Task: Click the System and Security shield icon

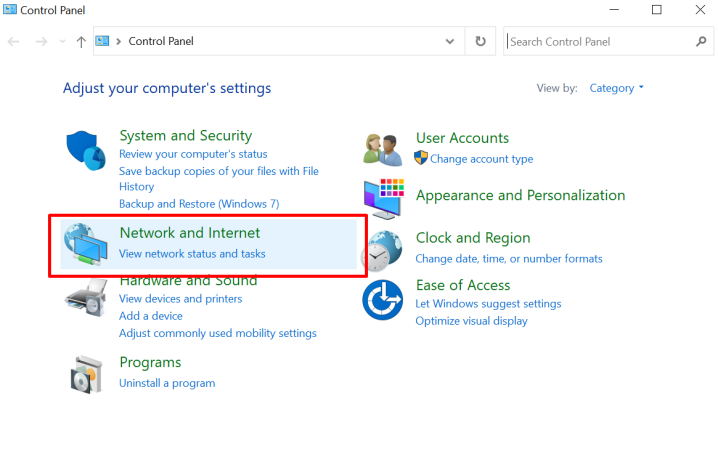Action: coord(86,150)
